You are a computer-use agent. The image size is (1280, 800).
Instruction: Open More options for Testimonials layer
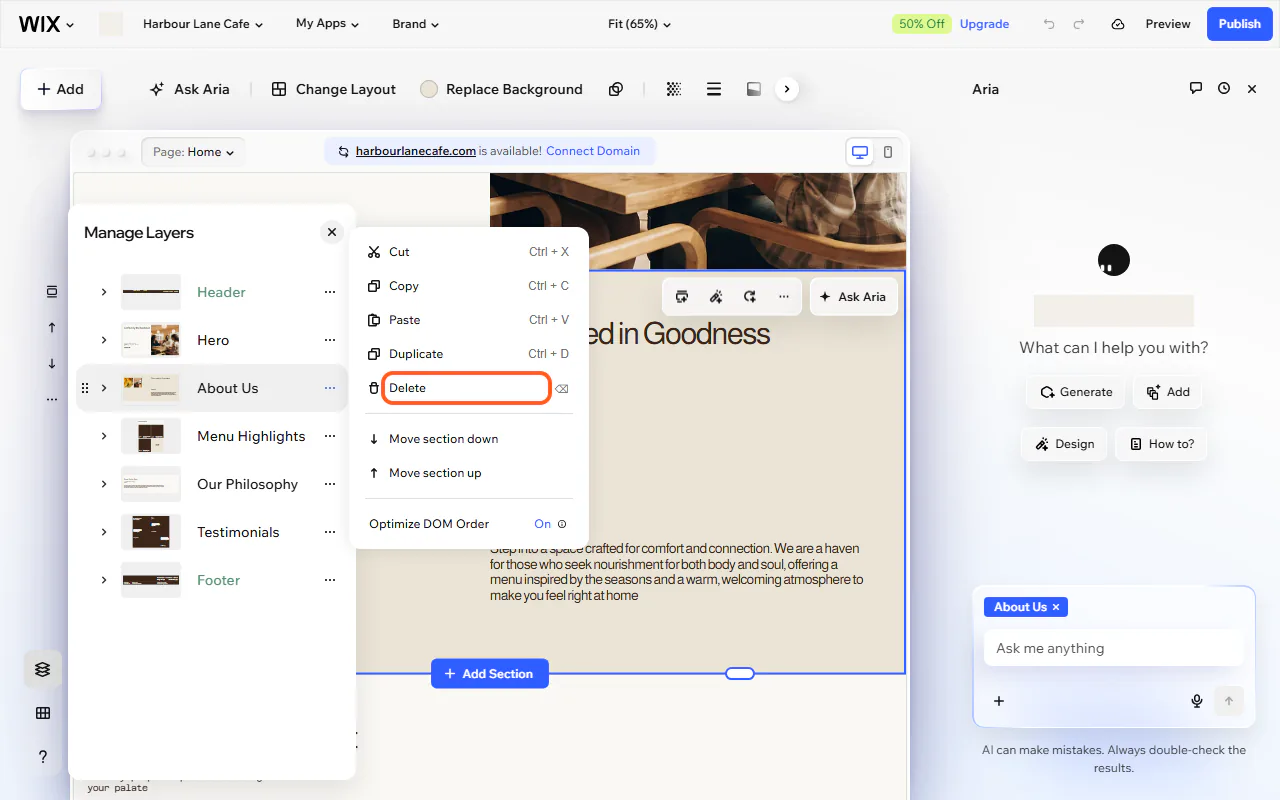pos(330,532)
